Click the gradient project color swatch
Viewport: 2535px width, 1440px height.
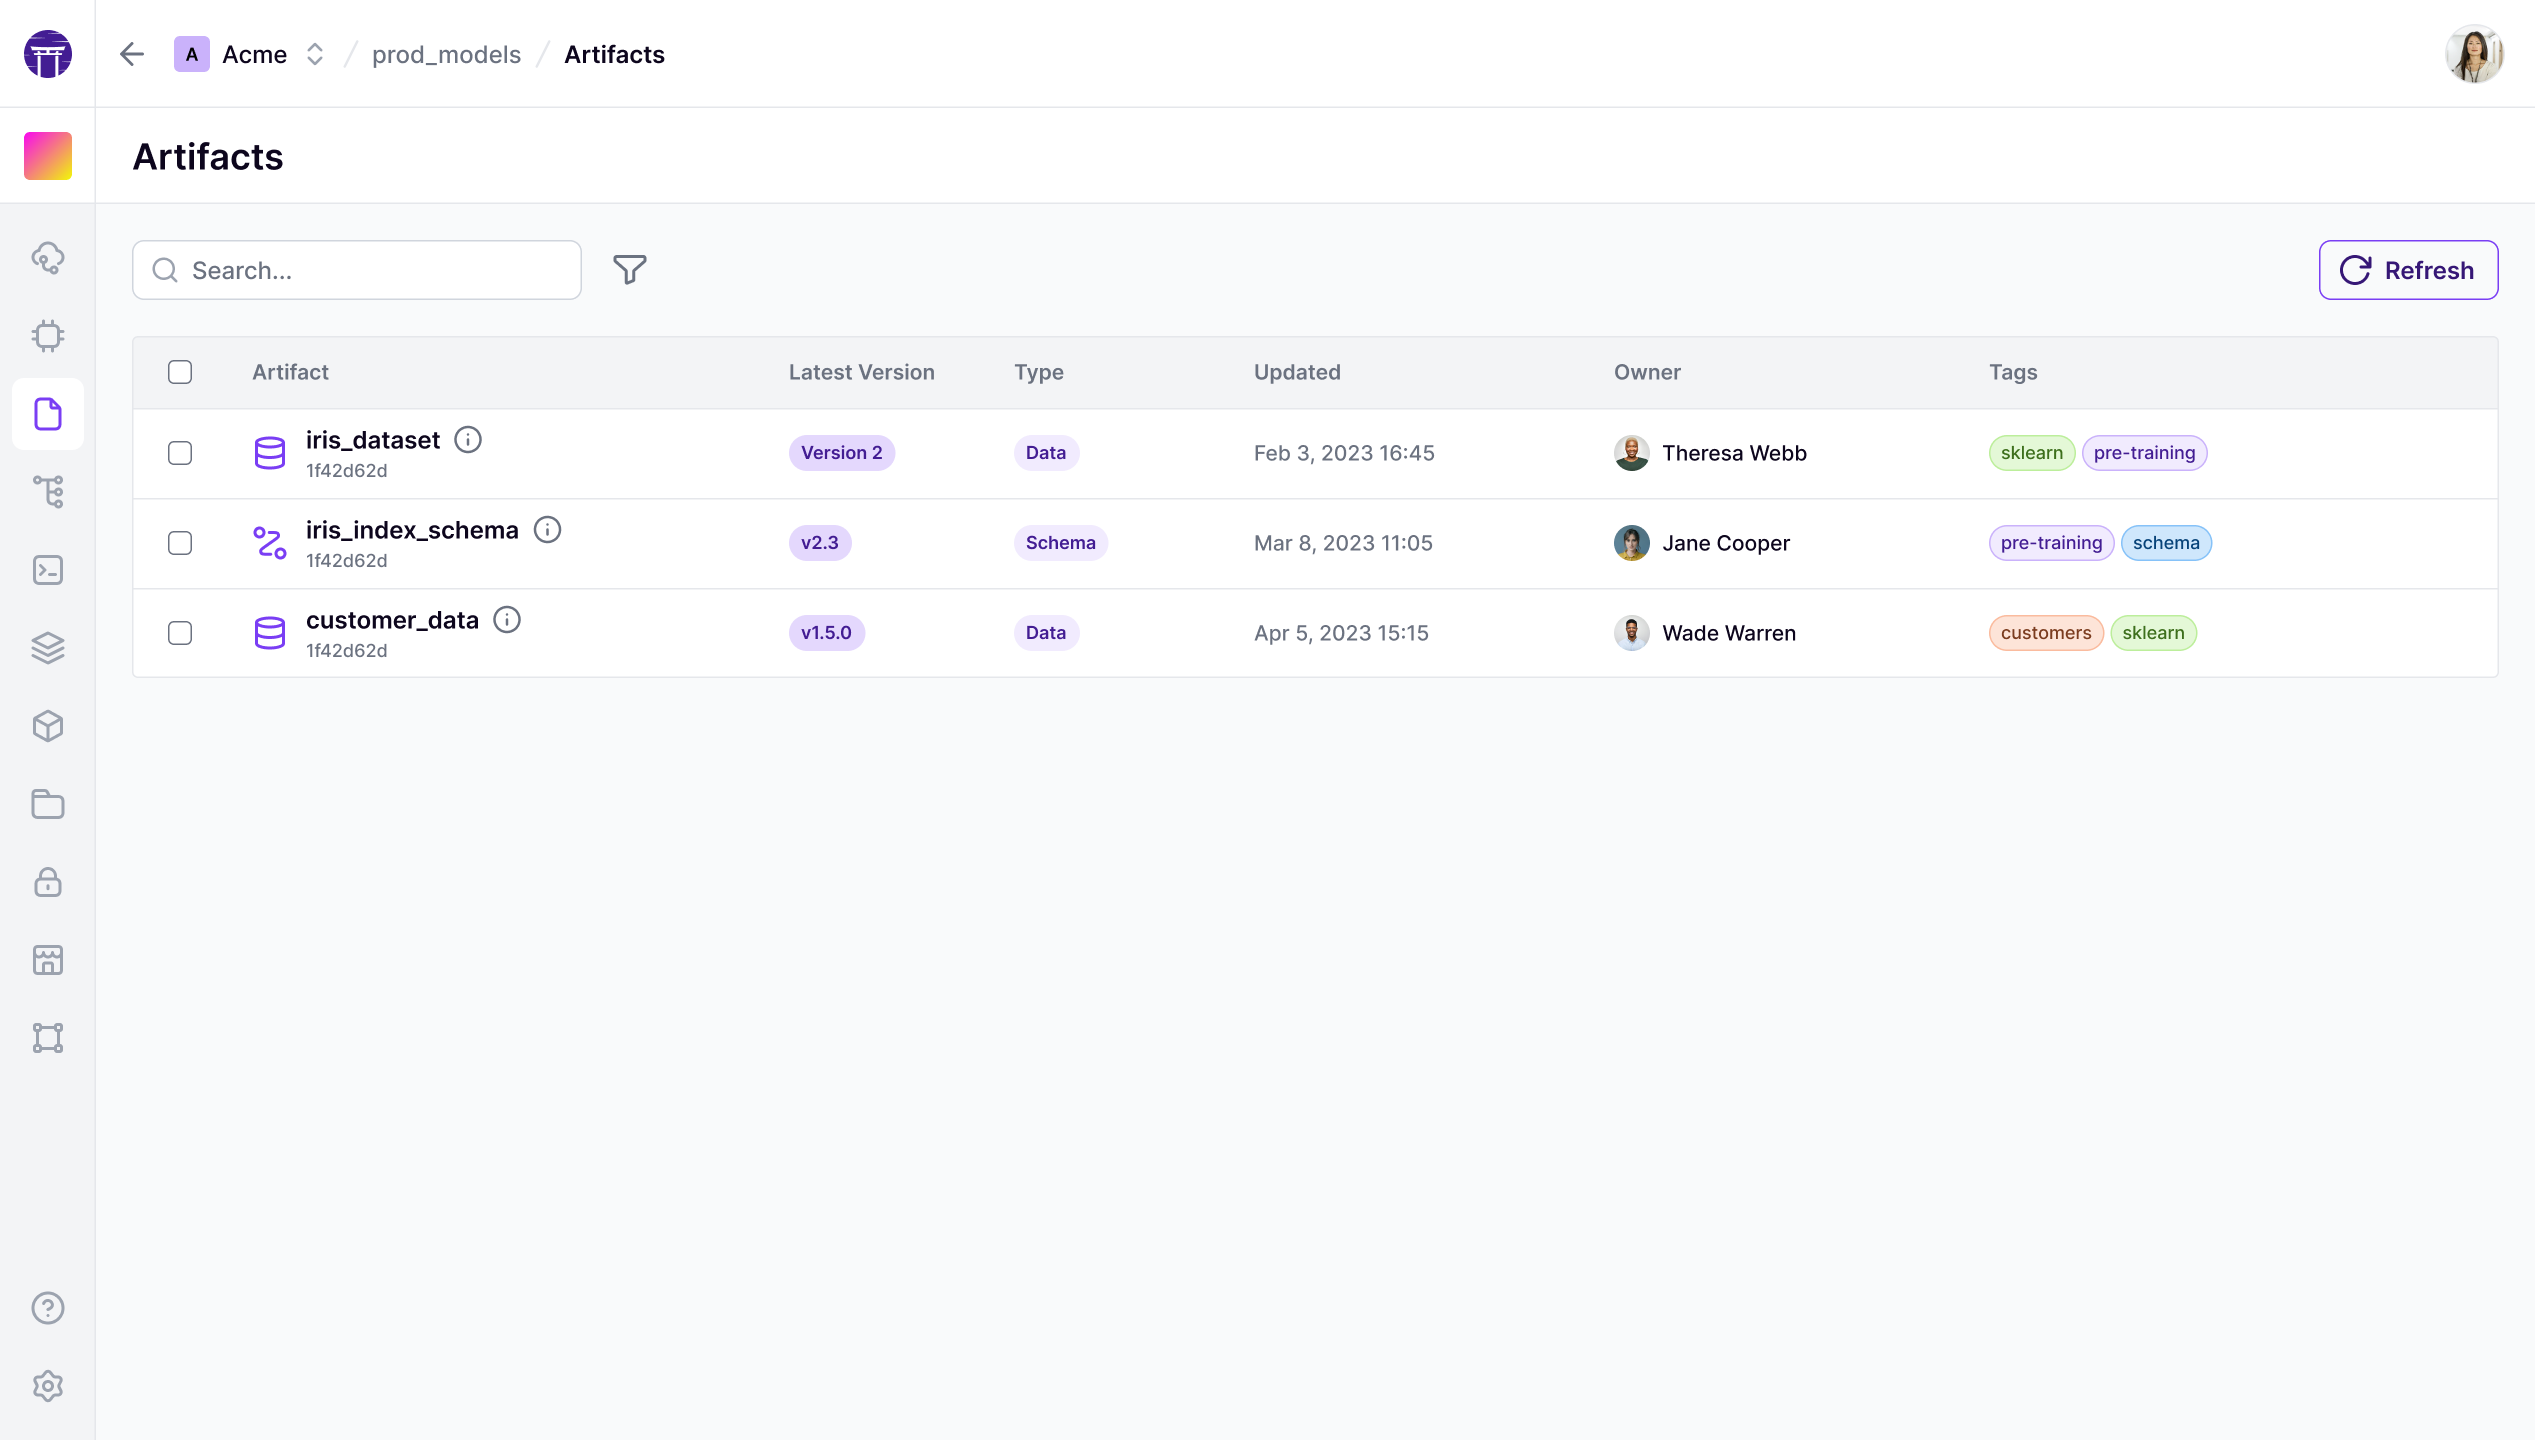[x=48, y=156]
